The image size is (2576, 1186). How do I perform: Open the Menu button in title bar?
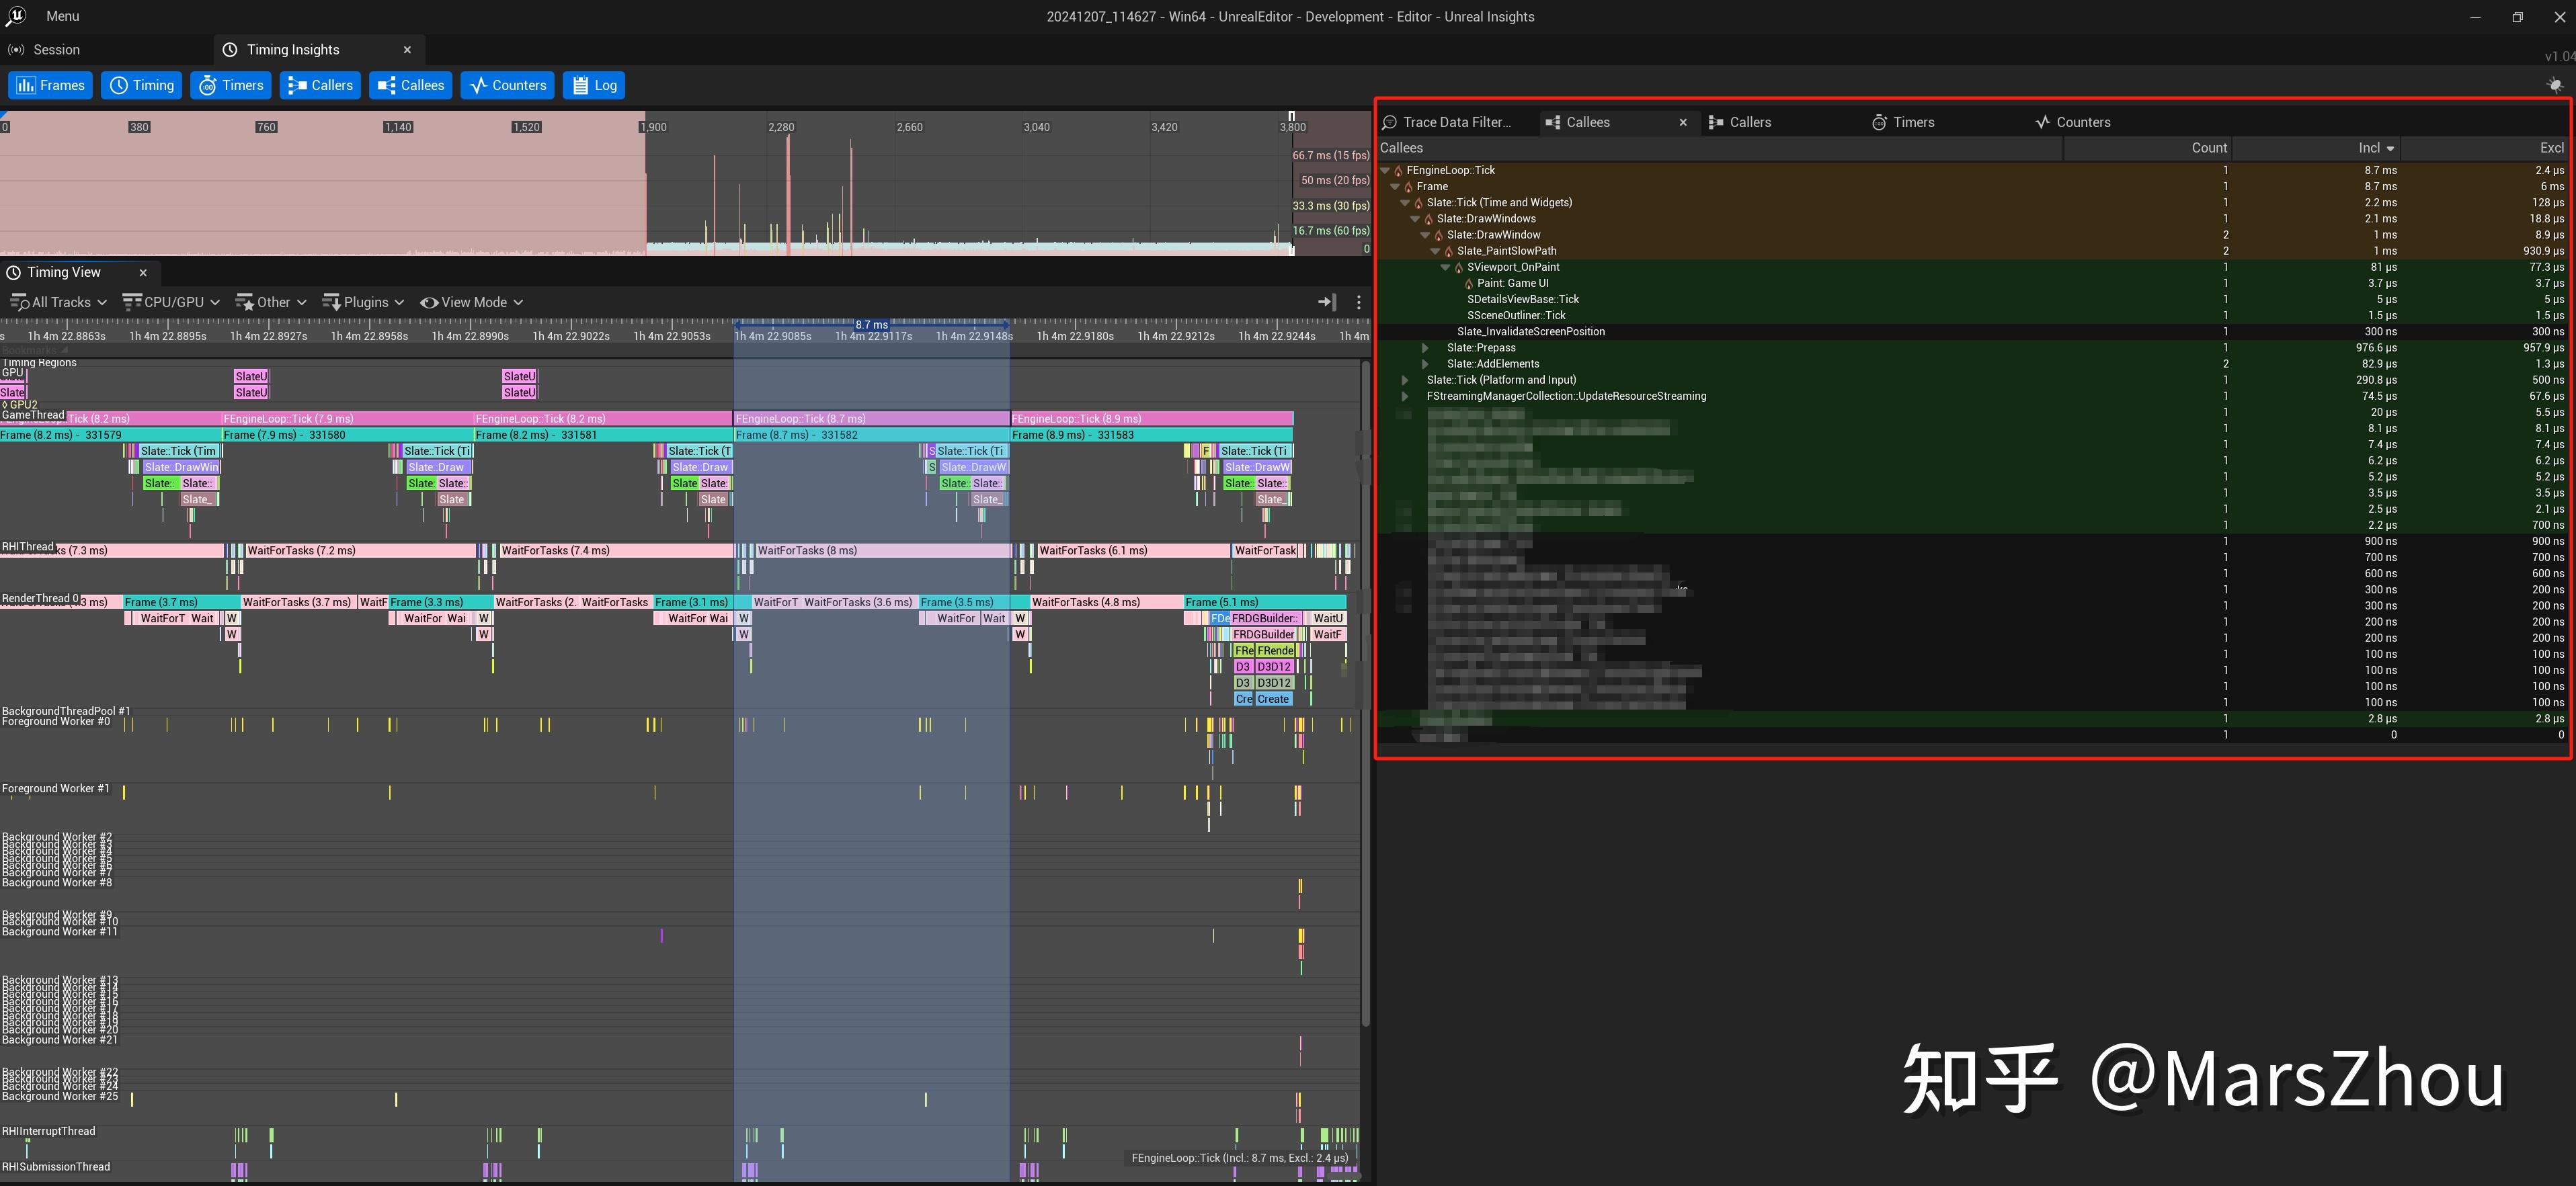pyautogui.click(x=62, y=16)
